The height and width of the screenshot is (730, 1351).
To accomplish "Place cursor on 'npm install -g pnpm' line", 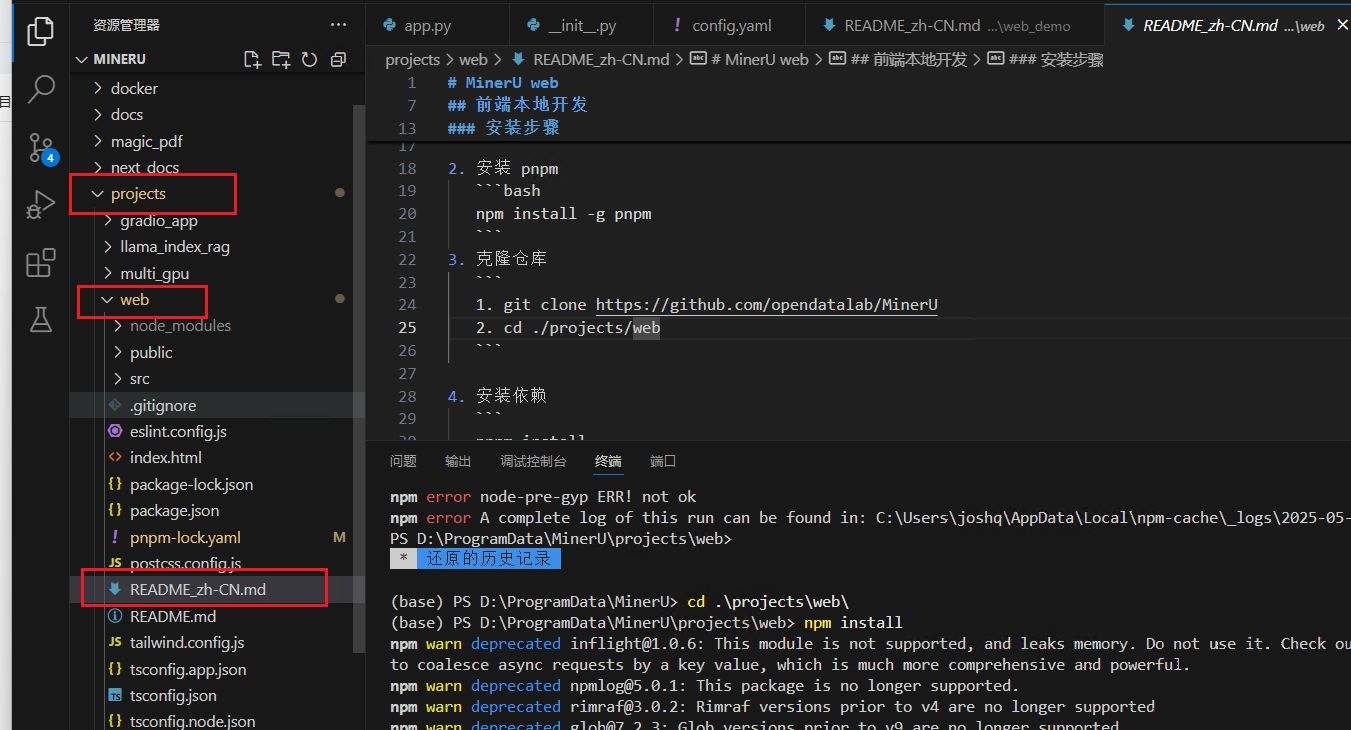I will click(564, 213).
